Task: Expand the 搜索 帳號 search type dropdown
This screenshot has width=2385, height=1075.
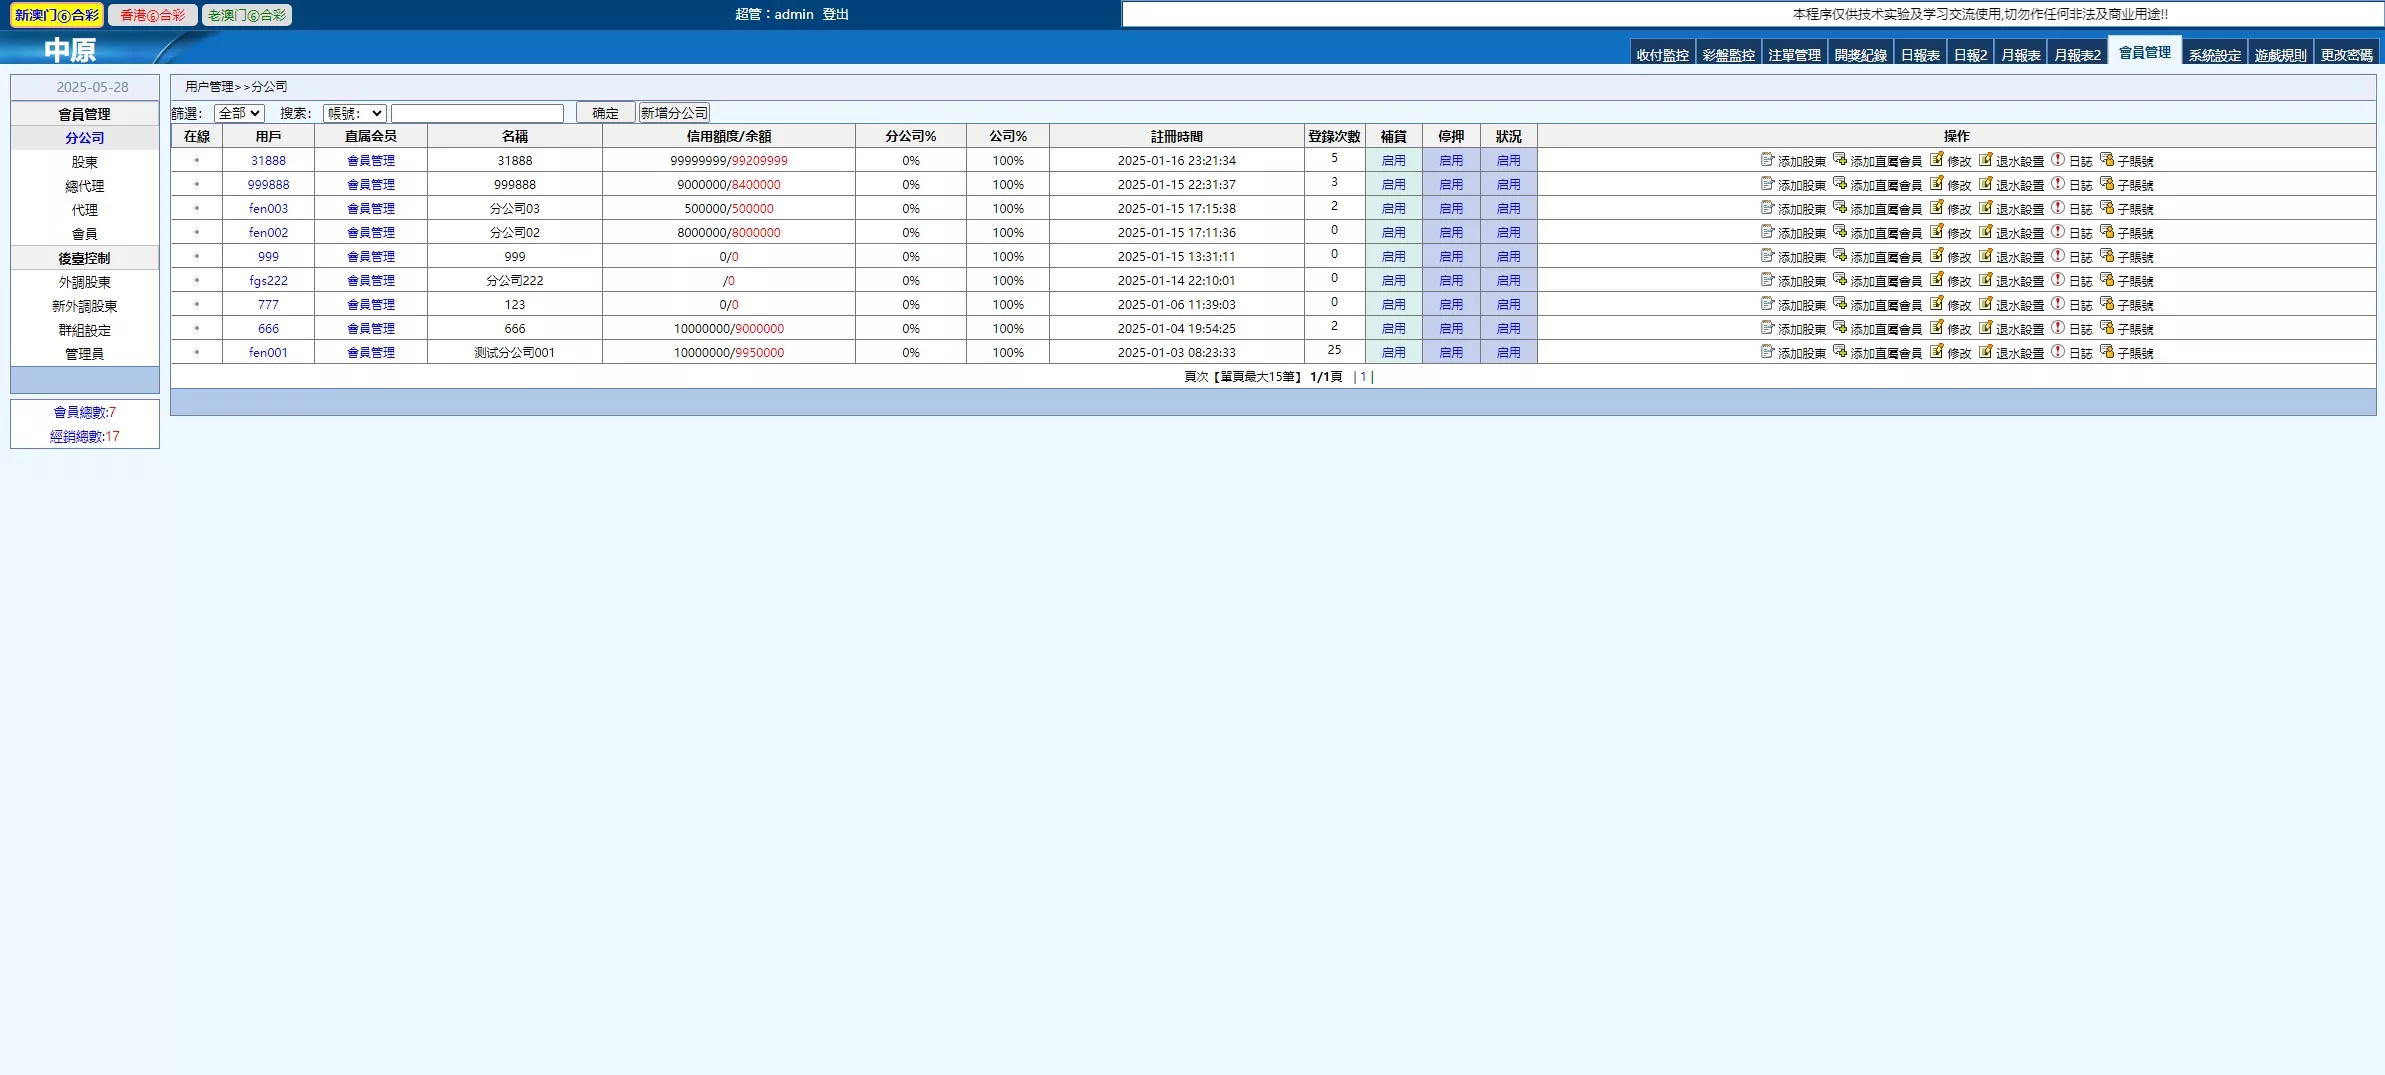Action: coord(354,113)
